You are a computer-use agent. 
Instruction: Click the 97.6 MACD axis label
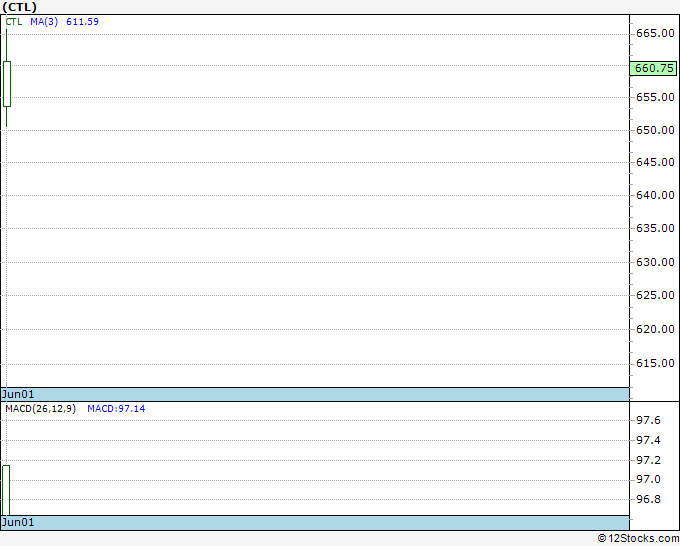coord(648,420)
